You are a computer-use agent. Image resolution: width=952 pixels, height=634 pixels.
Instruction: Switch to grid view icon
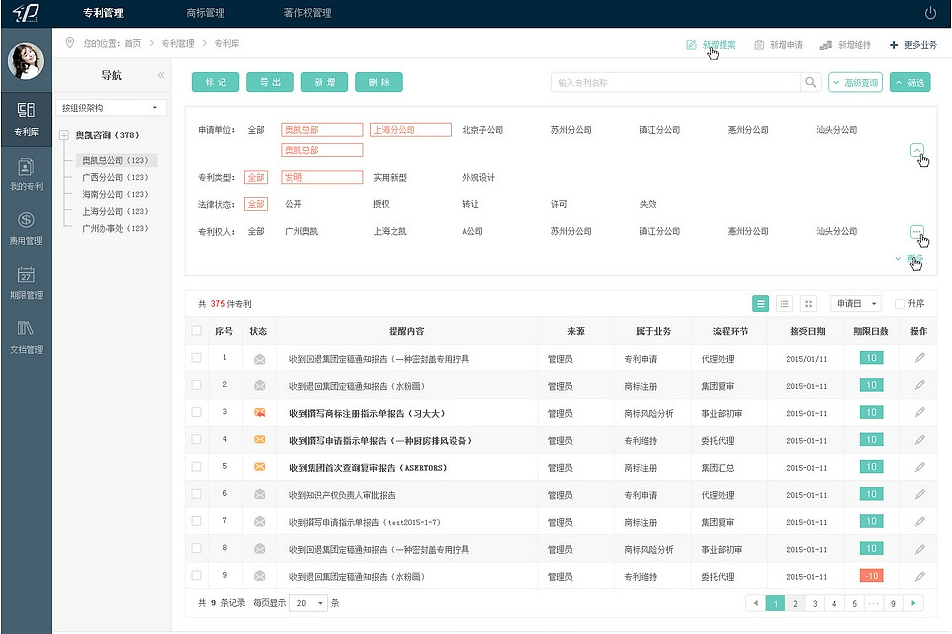809,303
